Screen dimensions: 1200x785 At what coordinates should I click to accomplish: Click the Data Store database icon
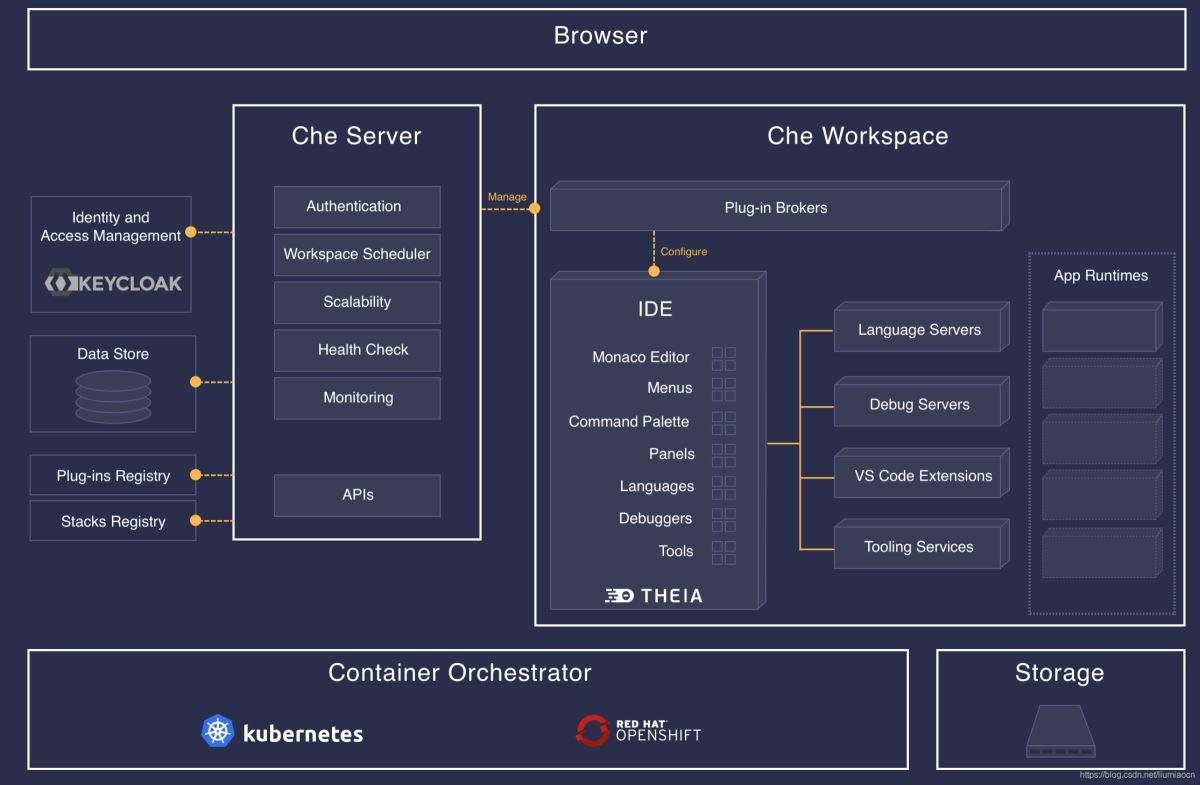tap(113, 397)
